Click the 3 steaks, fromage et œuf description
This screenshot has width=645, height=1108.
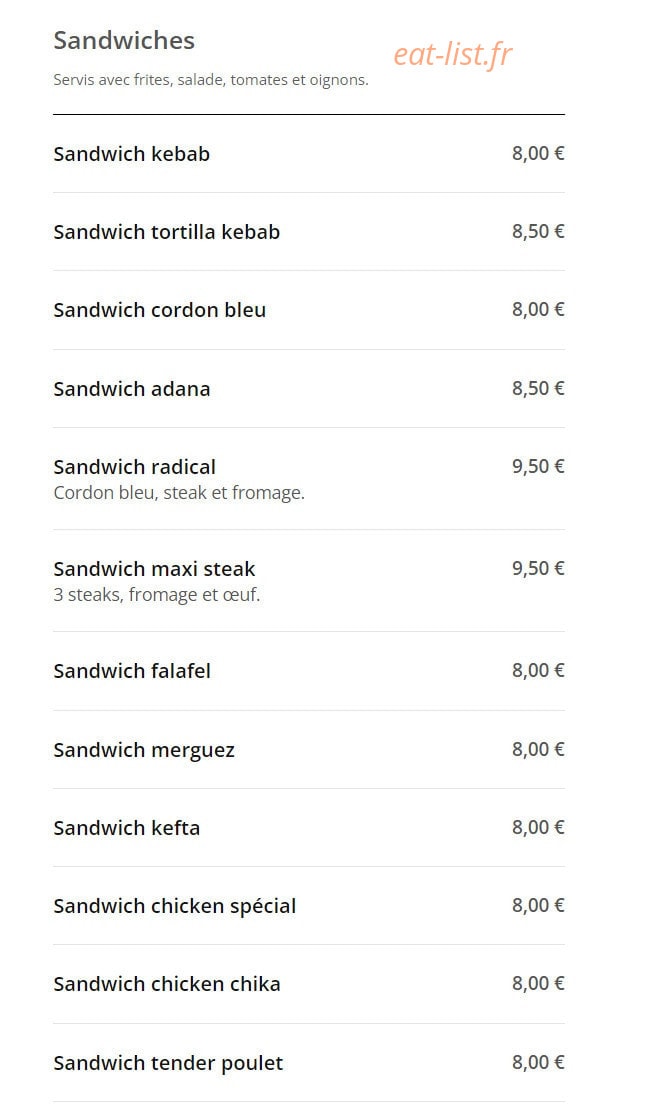157,595
